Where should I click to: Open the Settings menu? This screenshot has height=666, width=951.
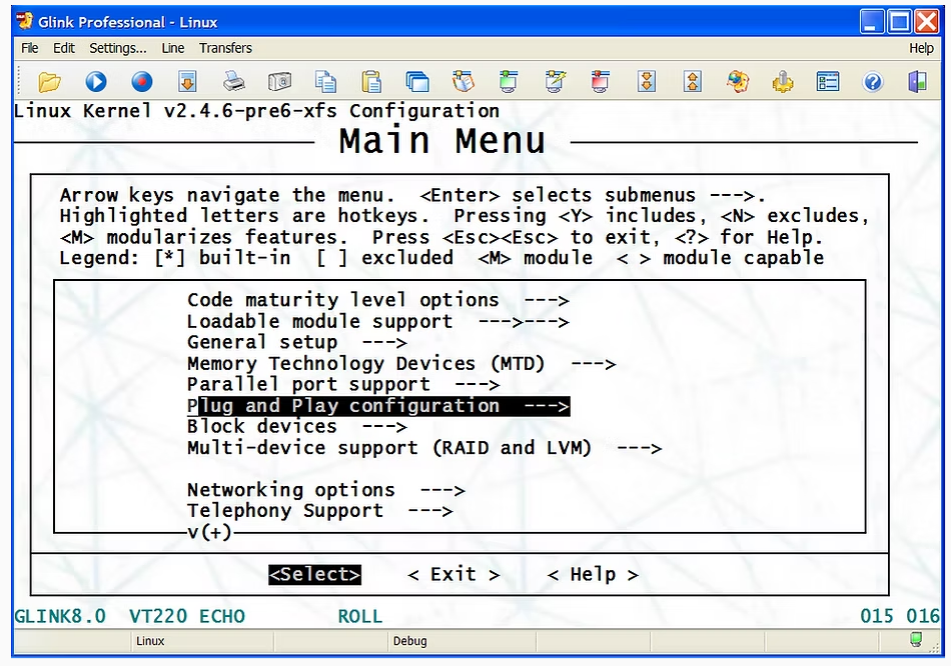click(117, 48)
